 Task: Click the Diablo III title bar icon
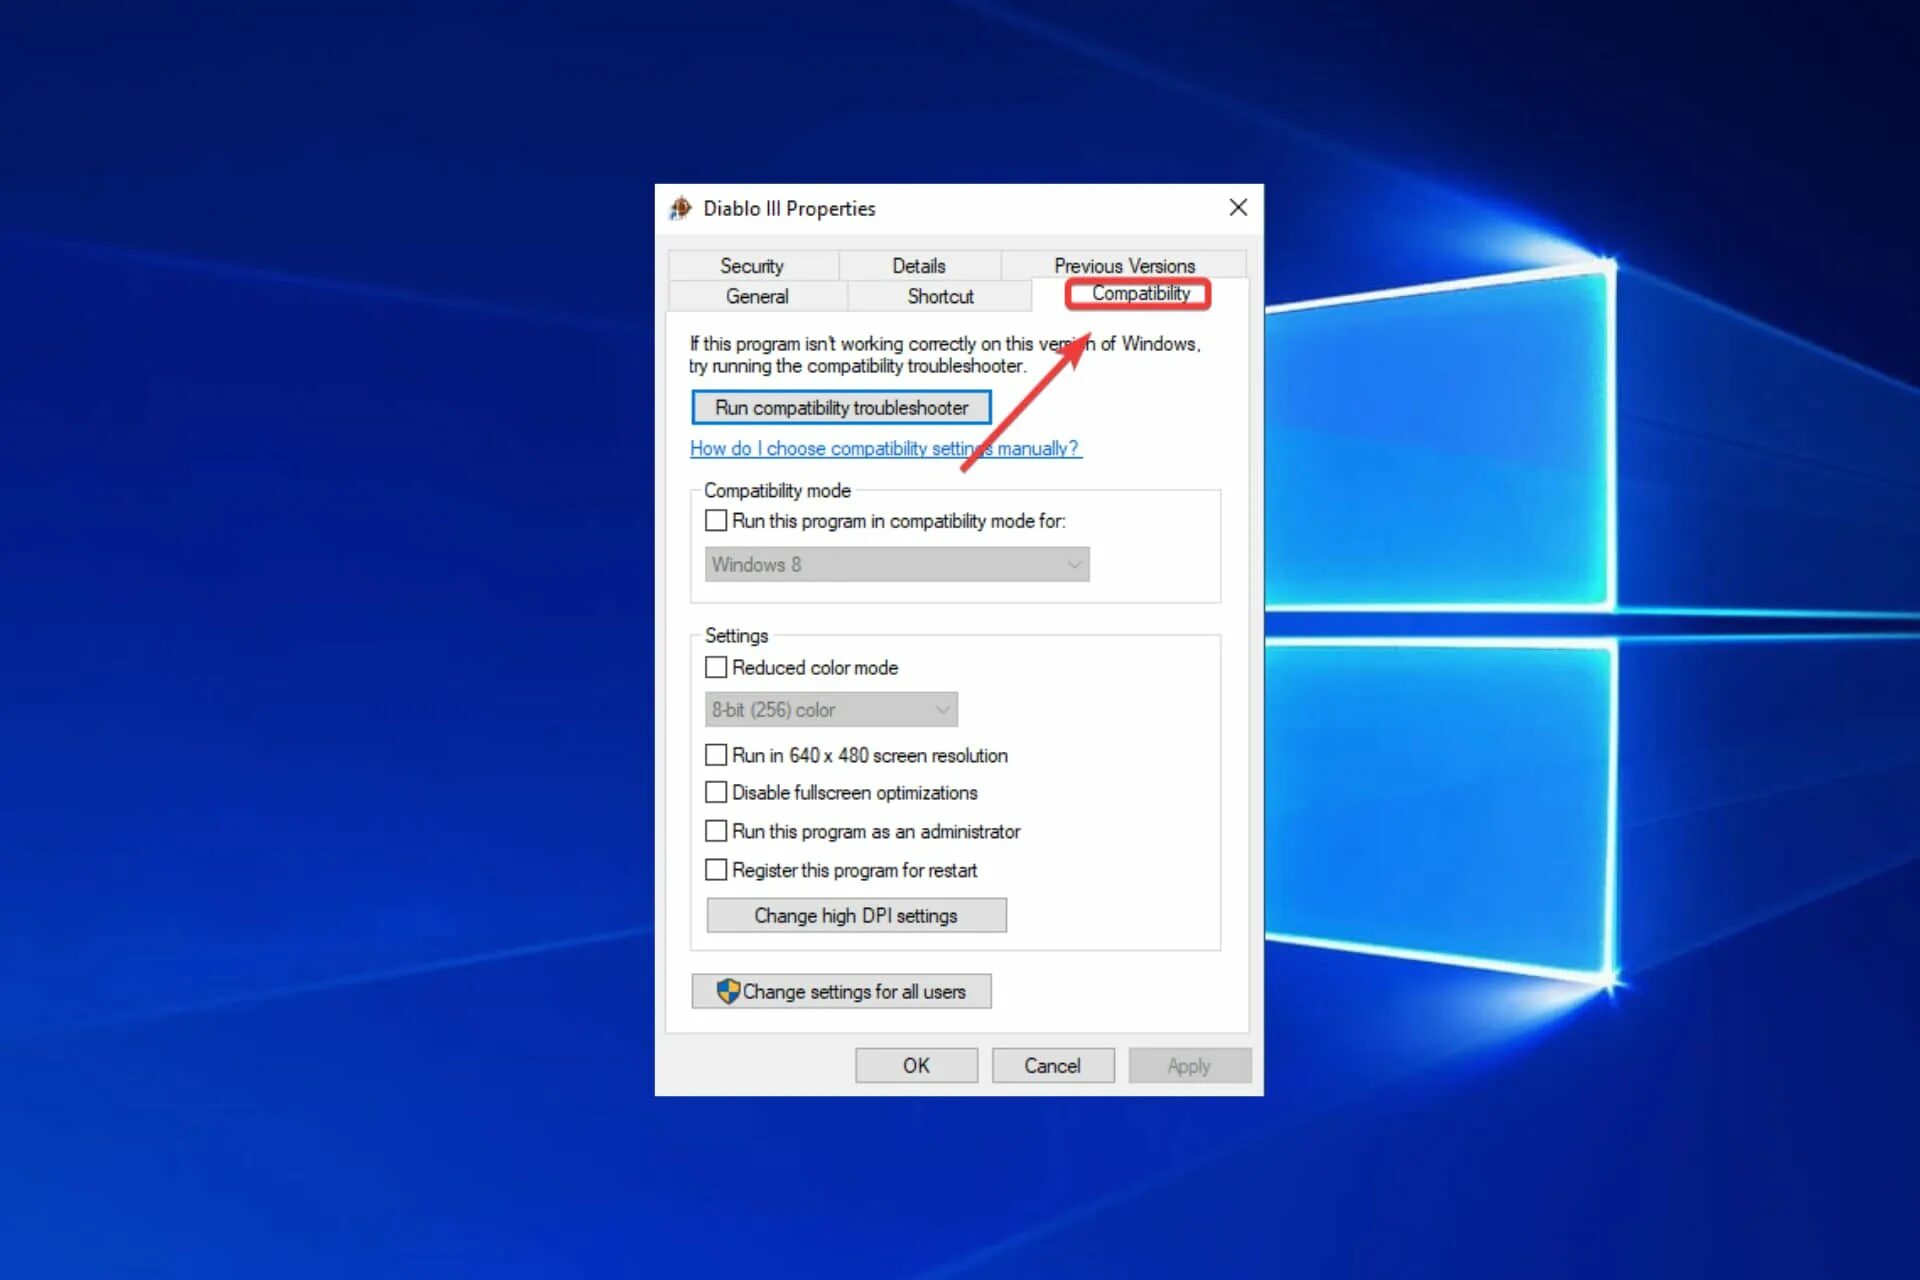pos(681,208)
